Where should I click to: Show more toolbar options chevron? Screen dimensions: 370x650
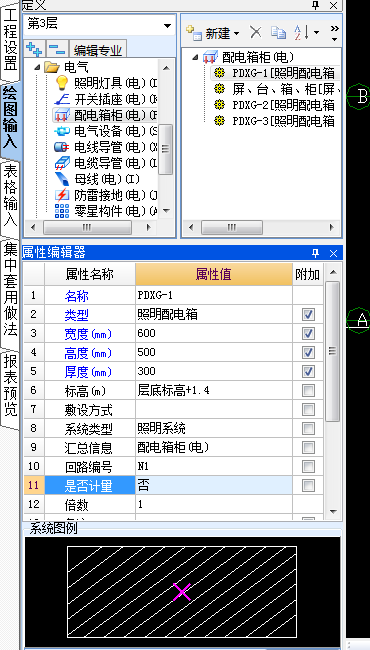335,32
